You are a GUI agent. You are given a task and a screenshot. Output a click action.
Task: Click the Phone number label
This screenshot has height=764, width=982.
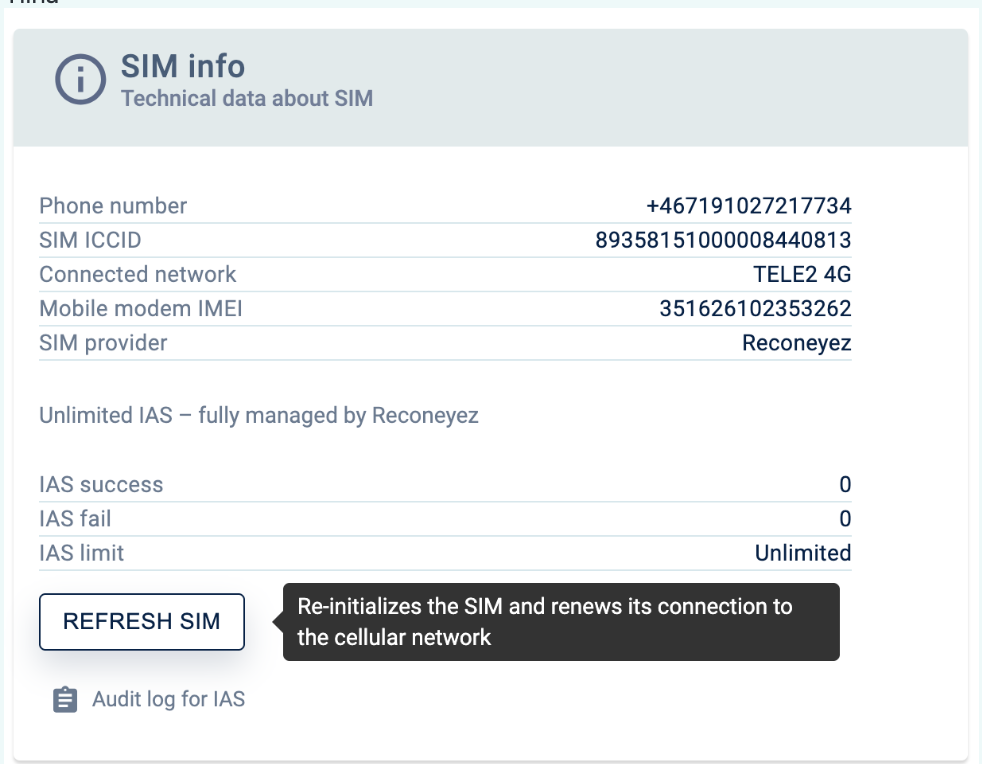tap(113, 206)
